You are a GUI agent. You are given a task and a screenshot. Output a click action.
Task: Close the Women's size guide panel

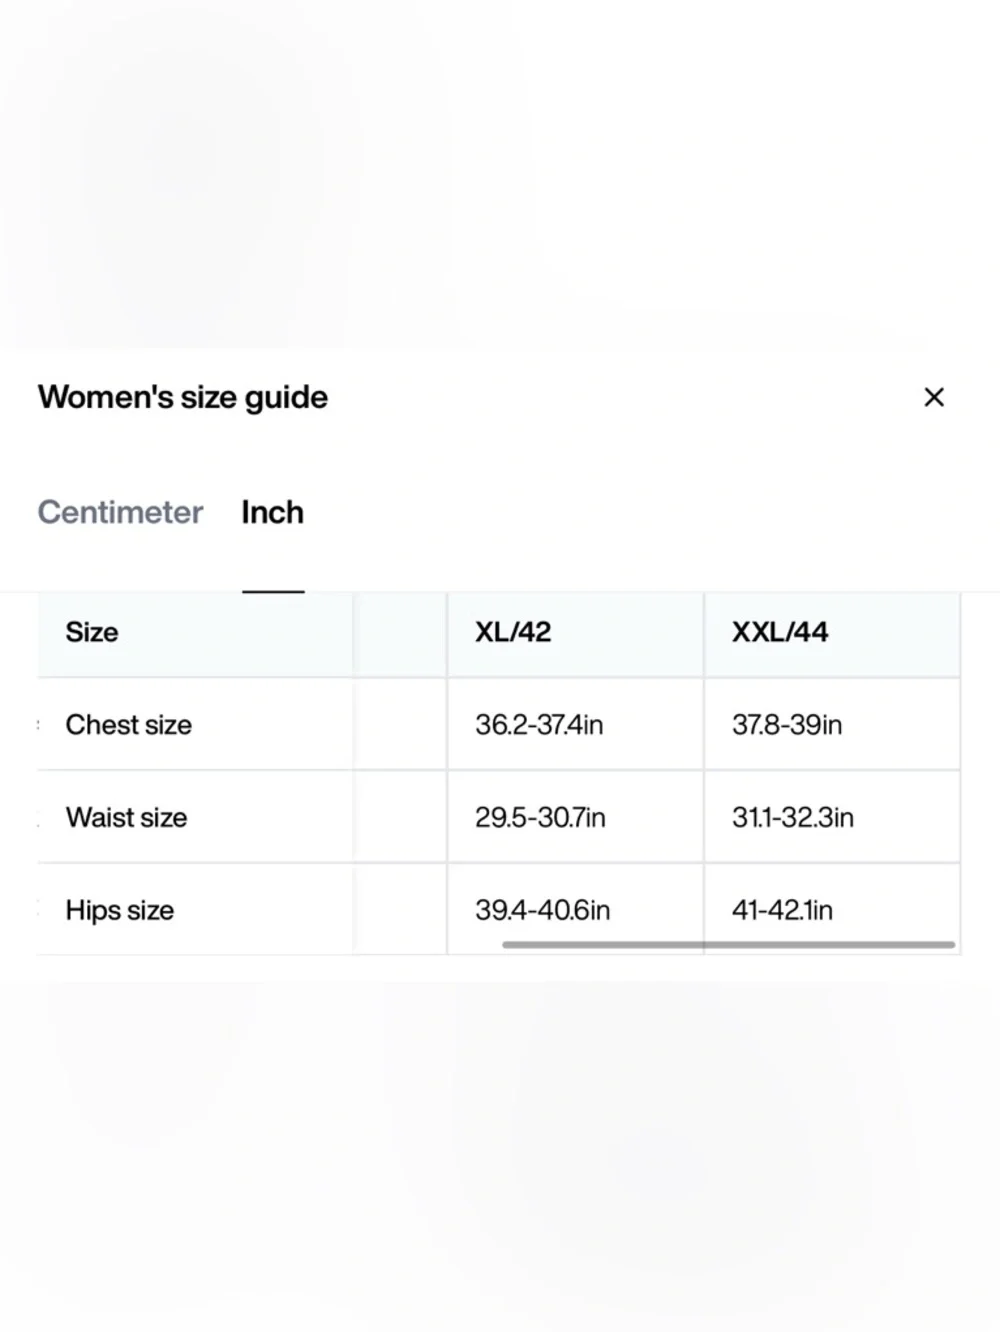934,397
